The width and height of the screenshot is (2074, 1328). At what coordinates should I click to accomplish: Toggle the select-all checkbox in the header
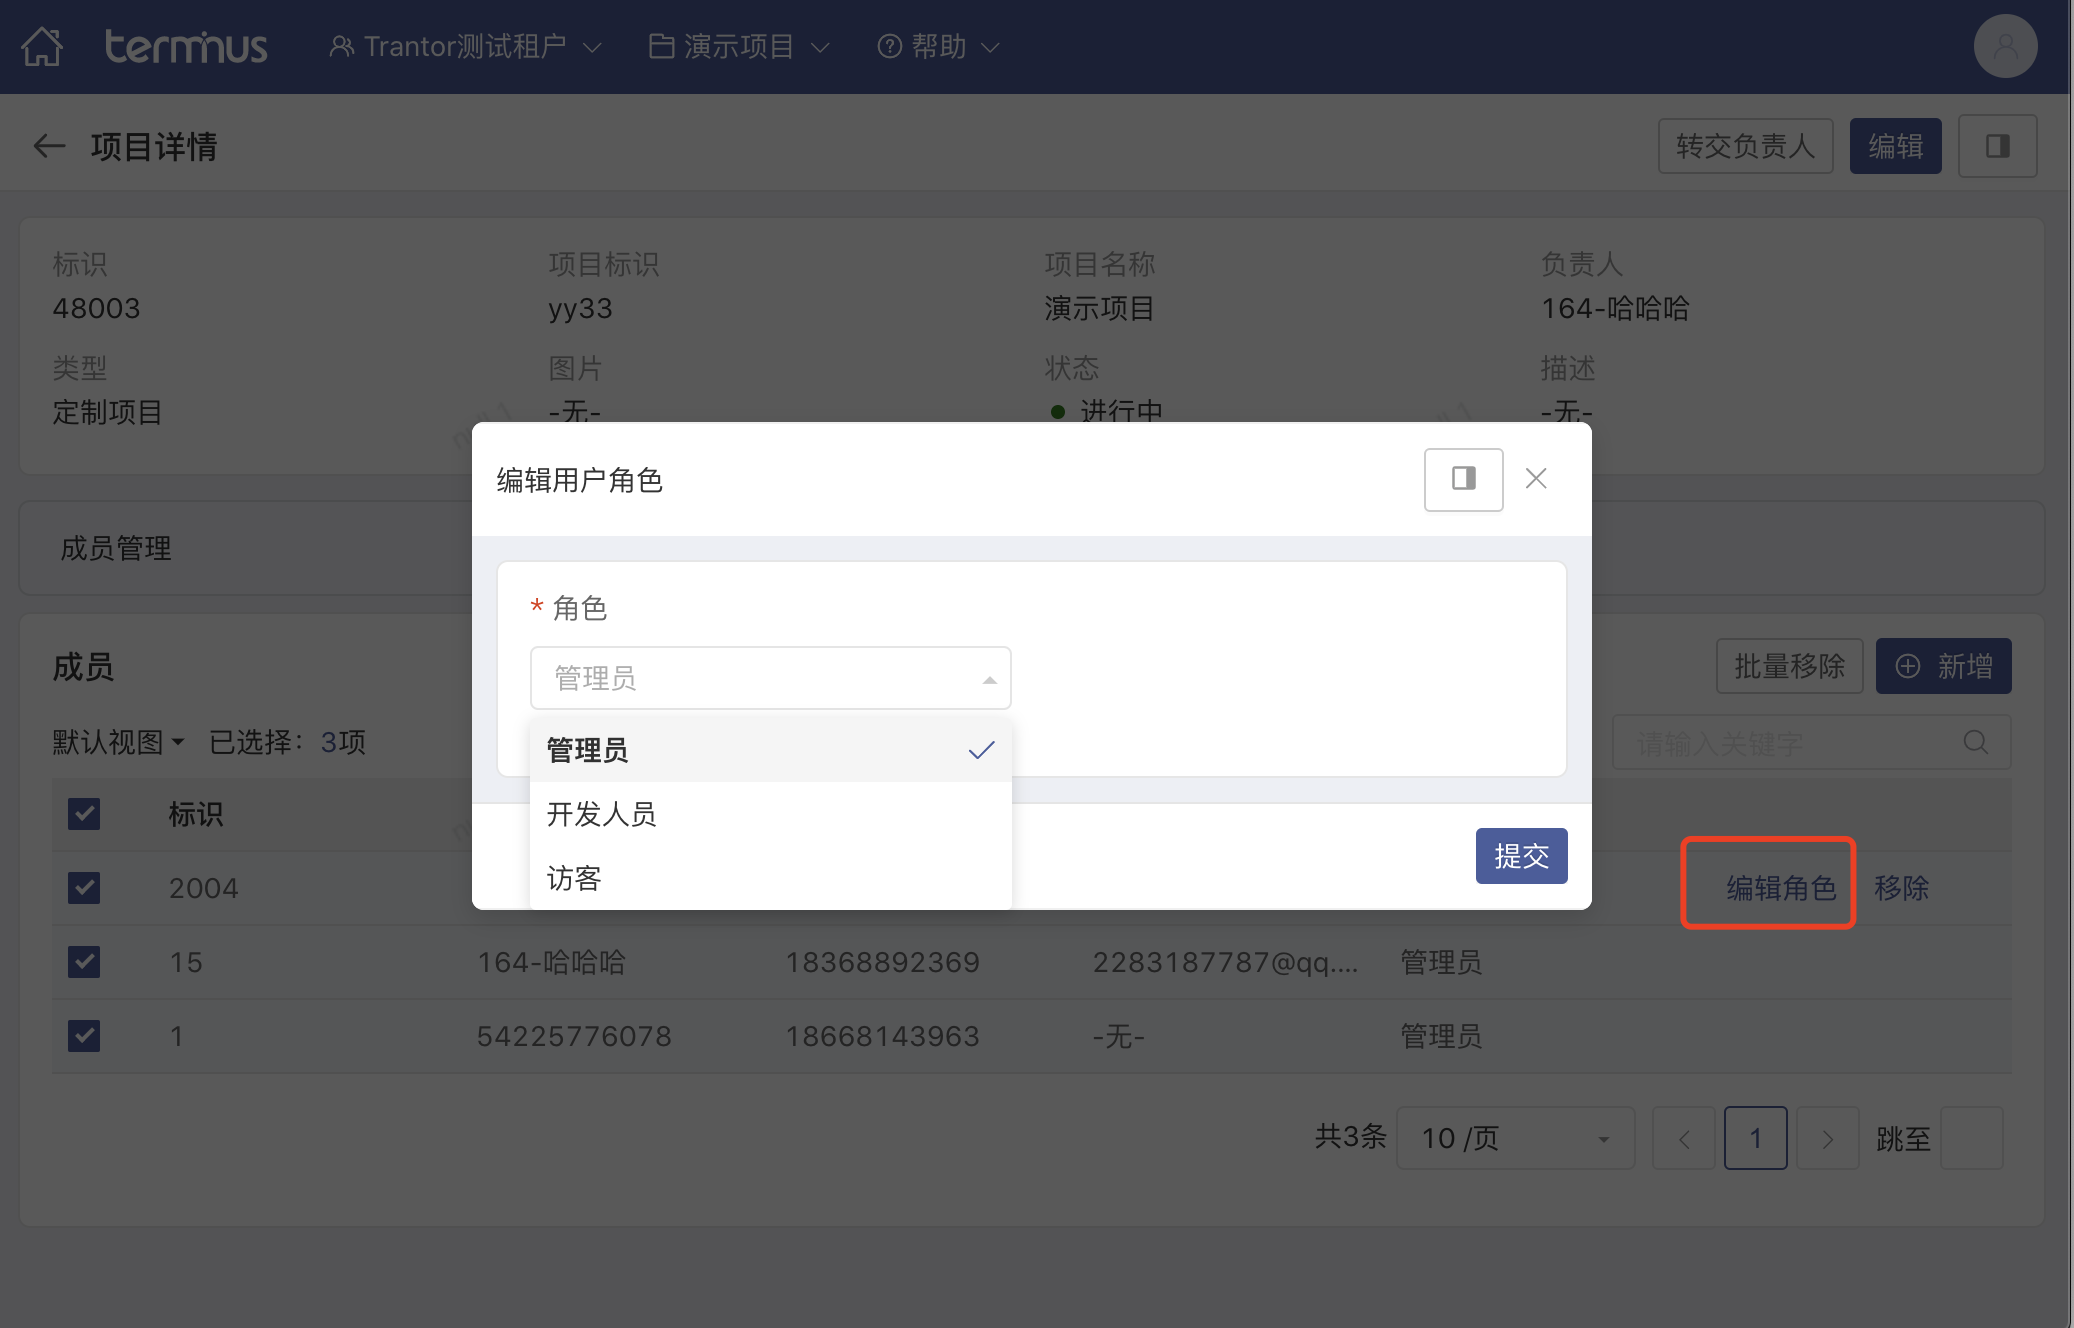(84, 814)
